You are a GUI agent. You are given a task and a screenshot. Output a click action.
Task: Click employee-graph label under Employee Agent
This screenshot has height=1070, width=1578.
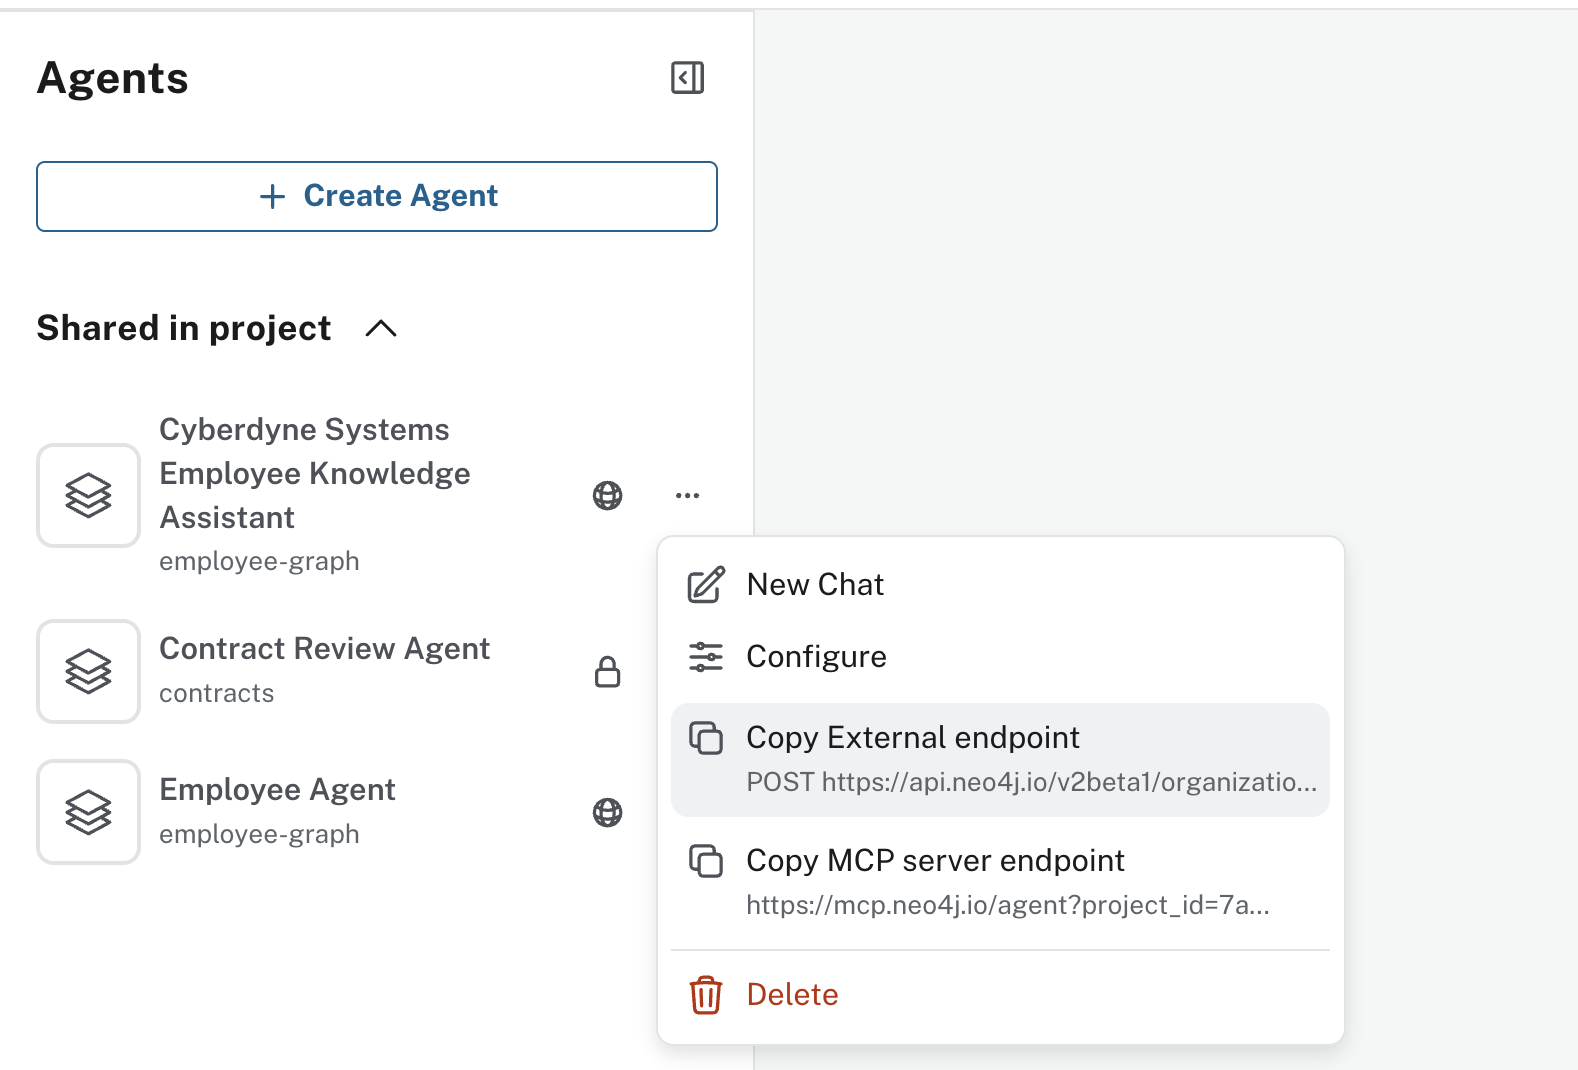pos(259,834)
